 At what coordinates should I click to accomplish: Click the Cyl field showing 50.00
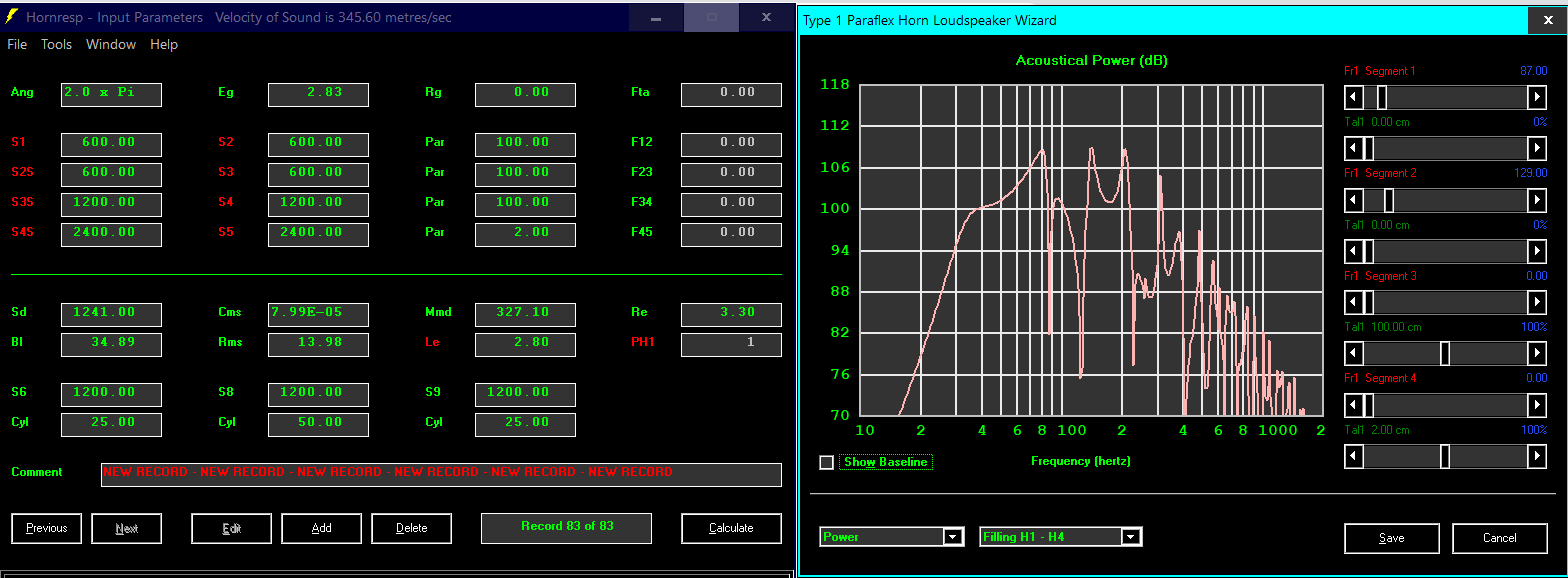318,424
